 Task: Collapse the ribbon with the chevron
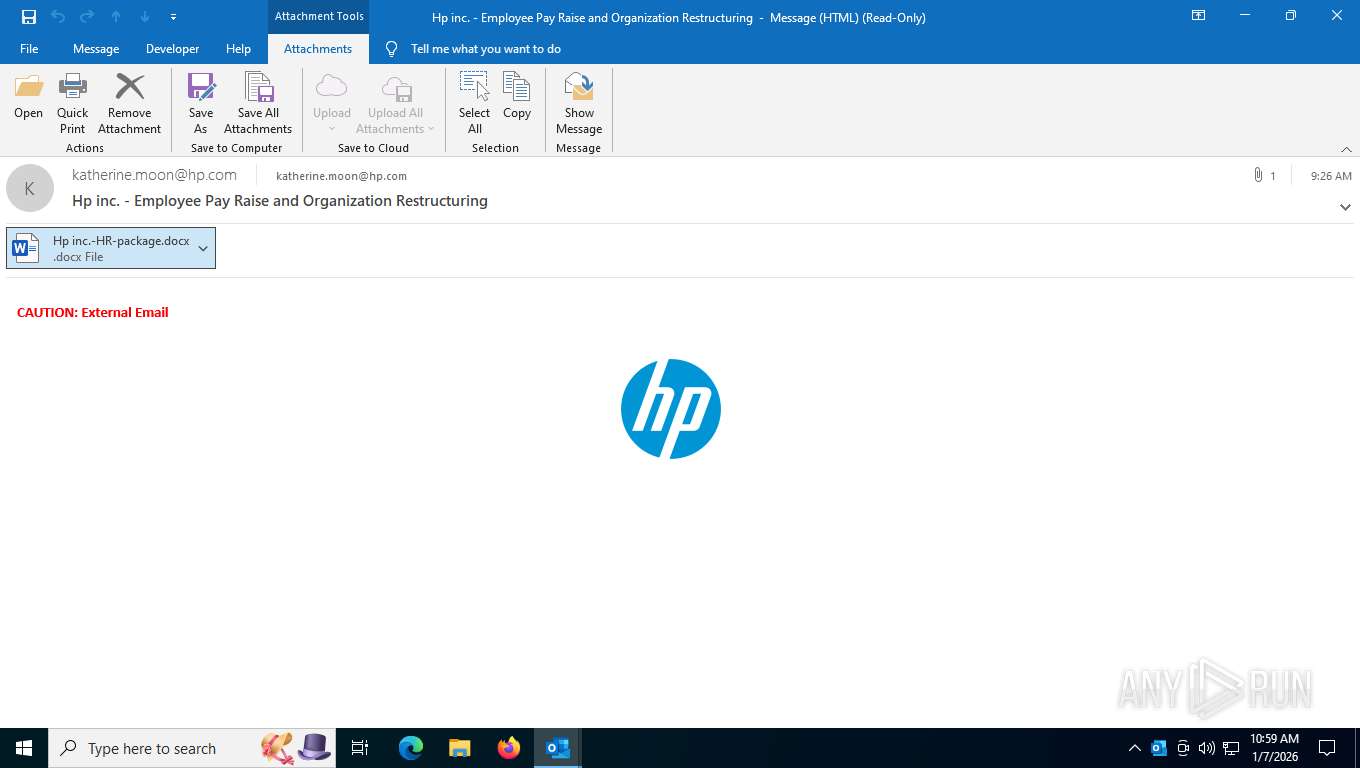point(1346,149)
